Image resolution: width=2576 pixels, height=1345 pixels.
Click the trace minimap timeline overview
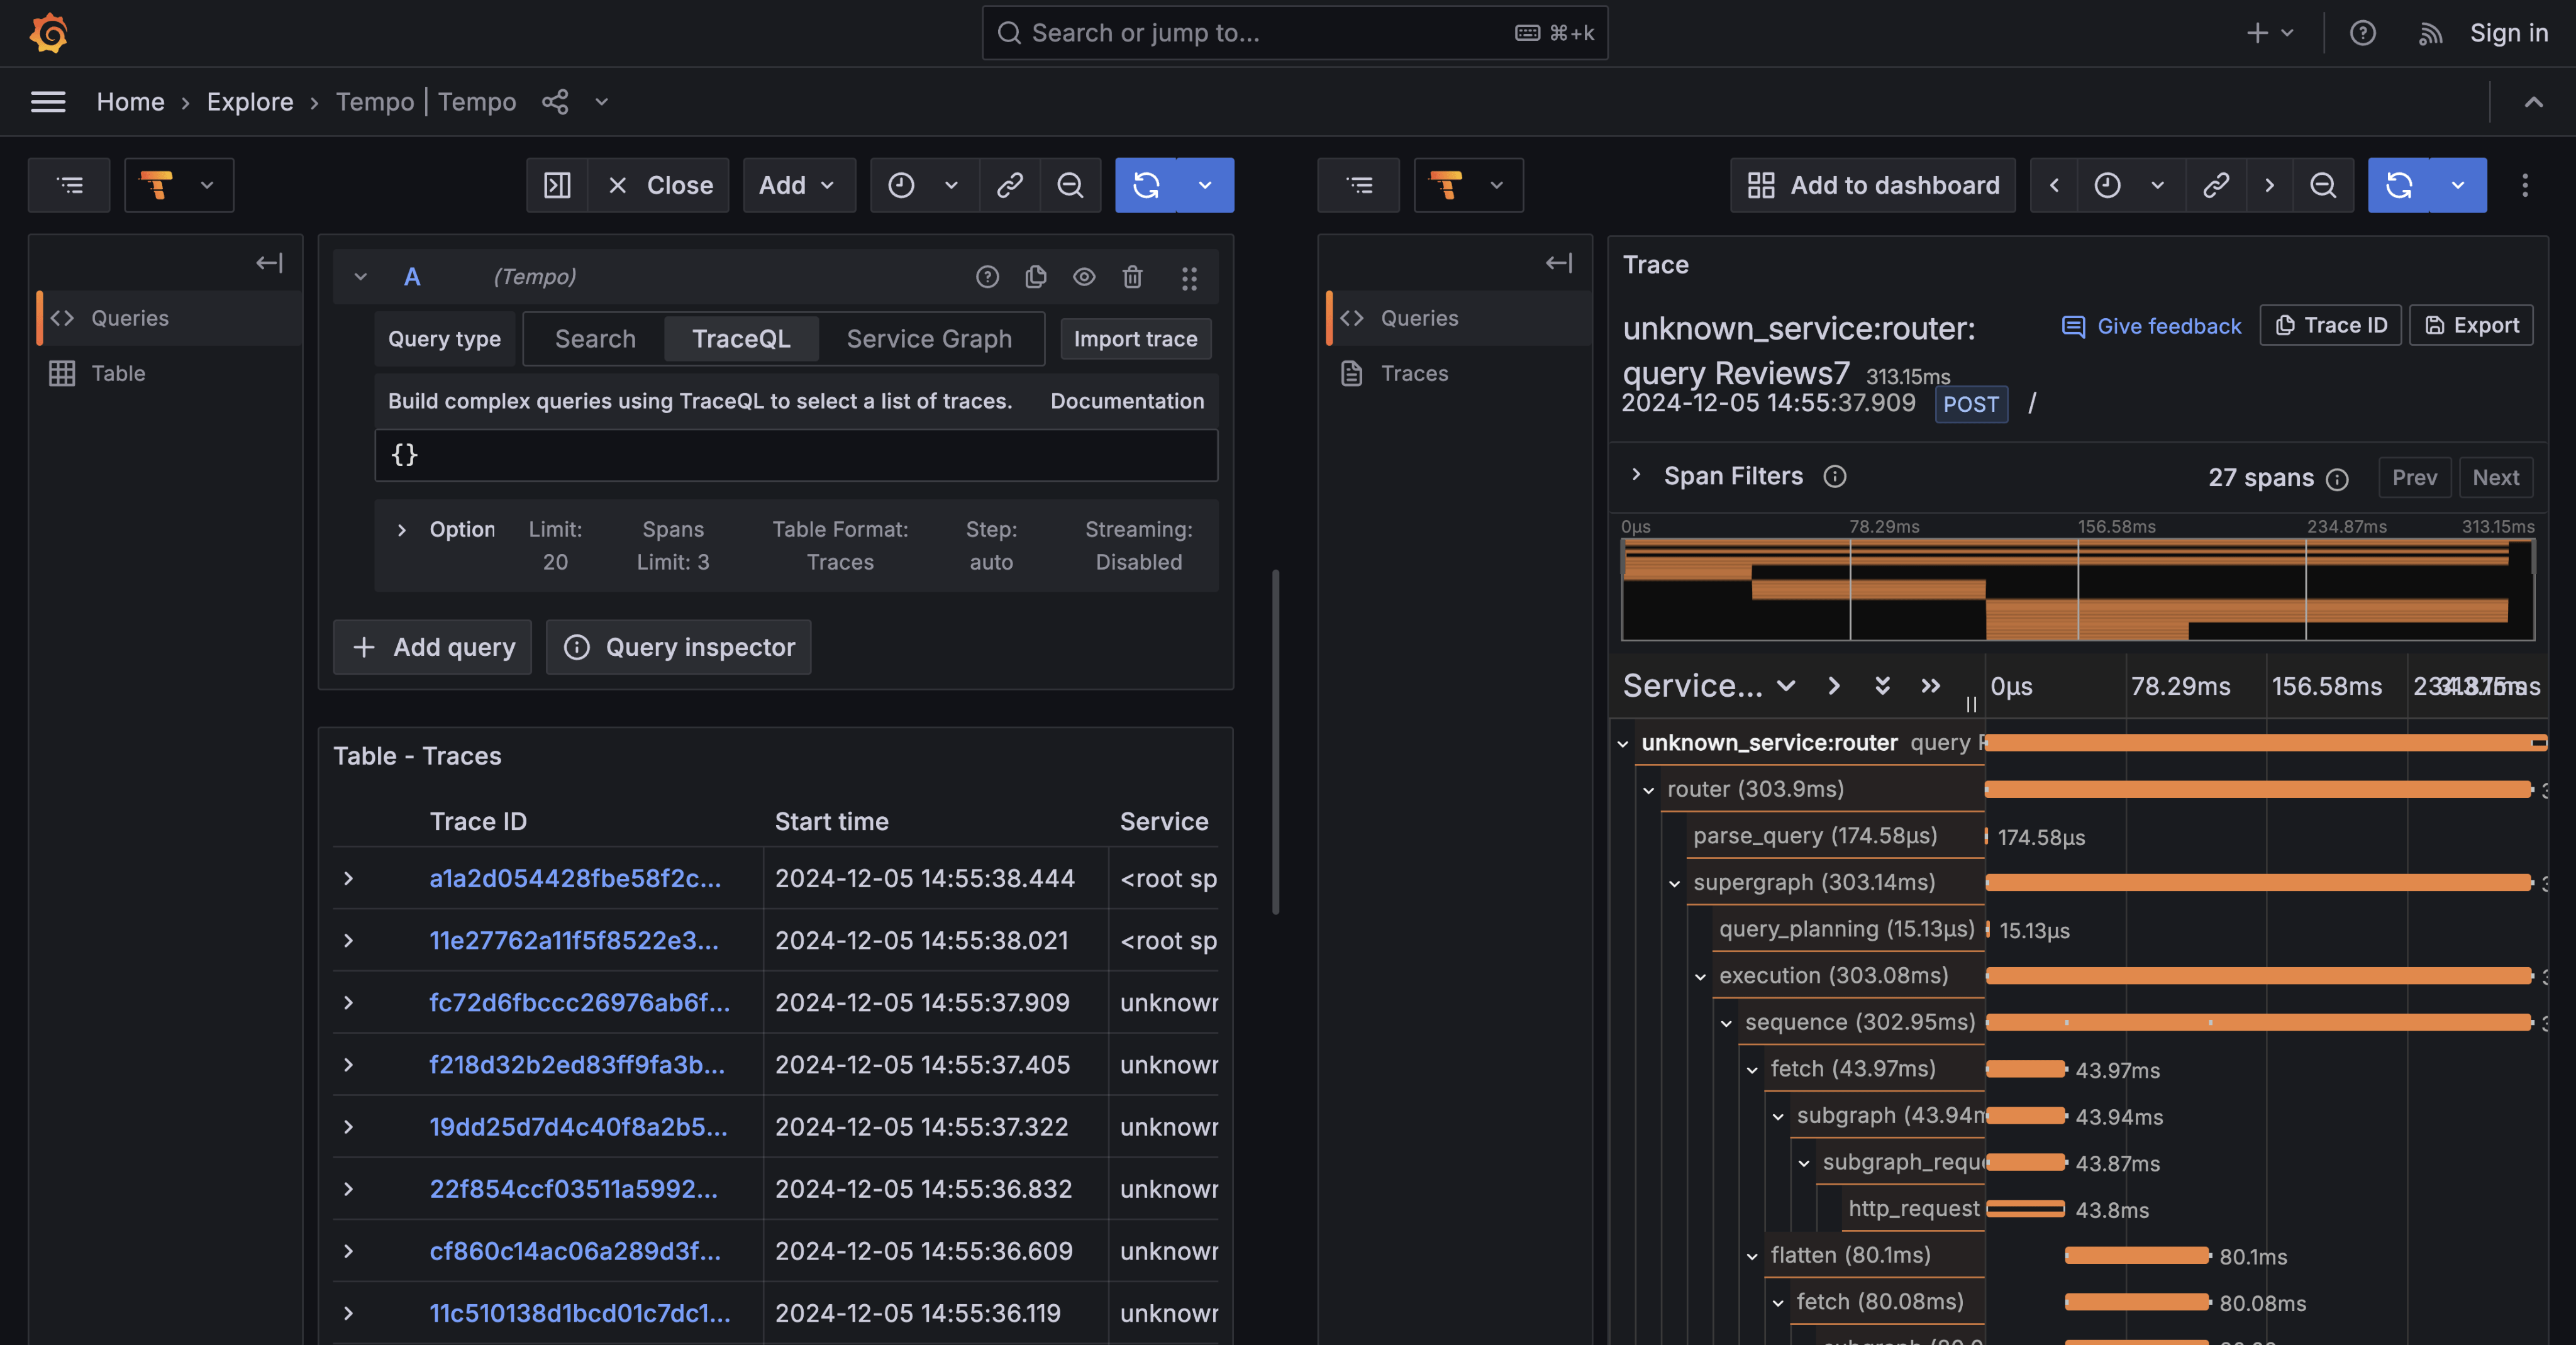[2077, 590]
